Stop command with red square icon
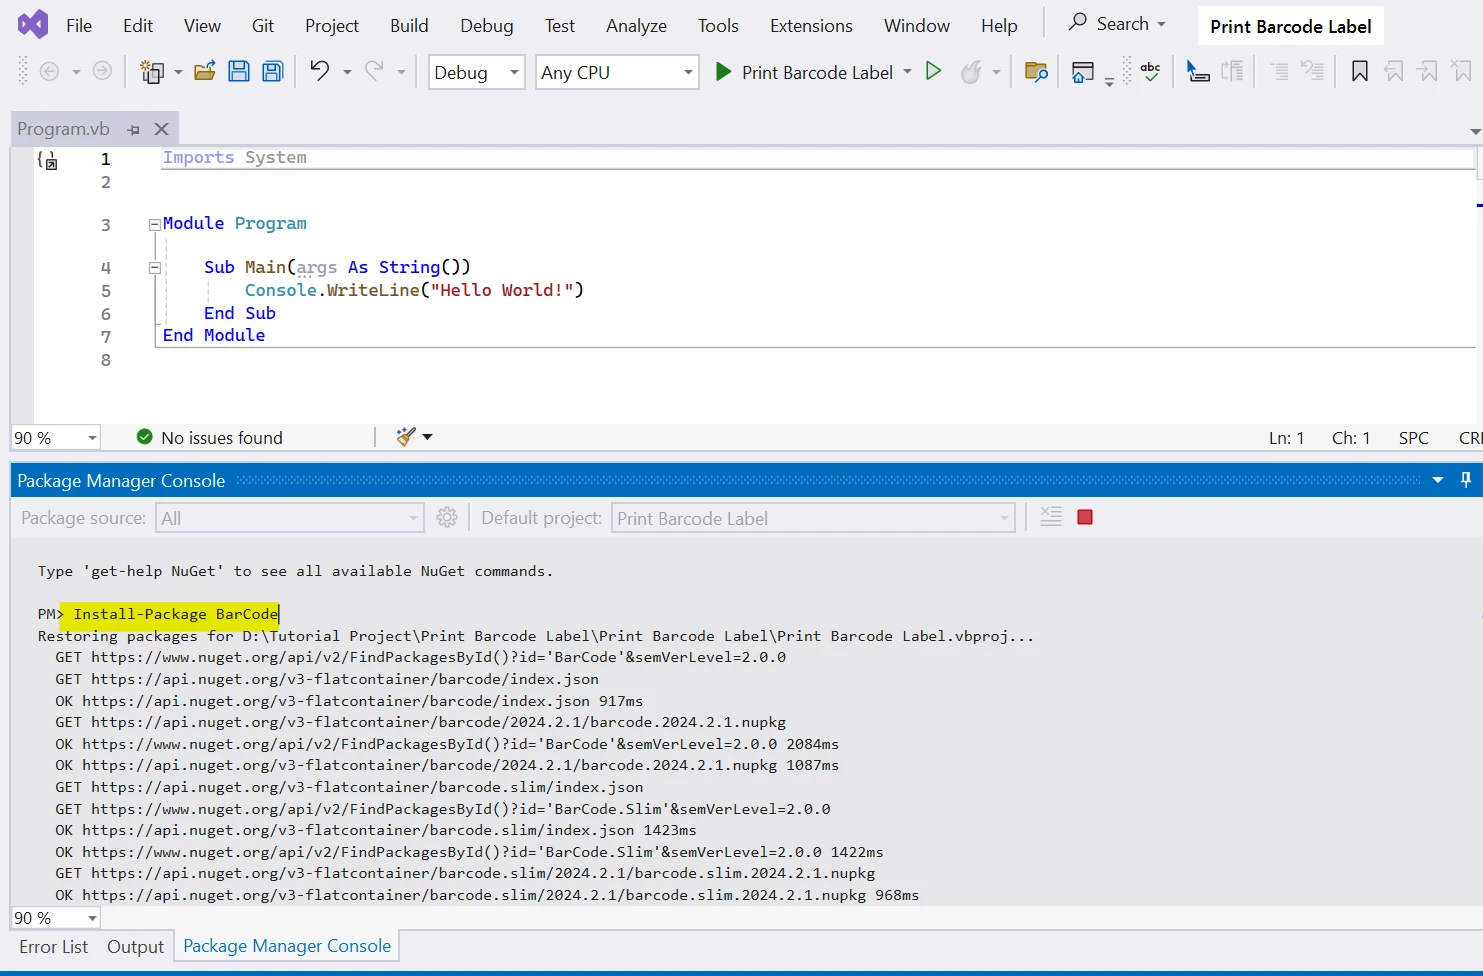 coord(1085,517)
